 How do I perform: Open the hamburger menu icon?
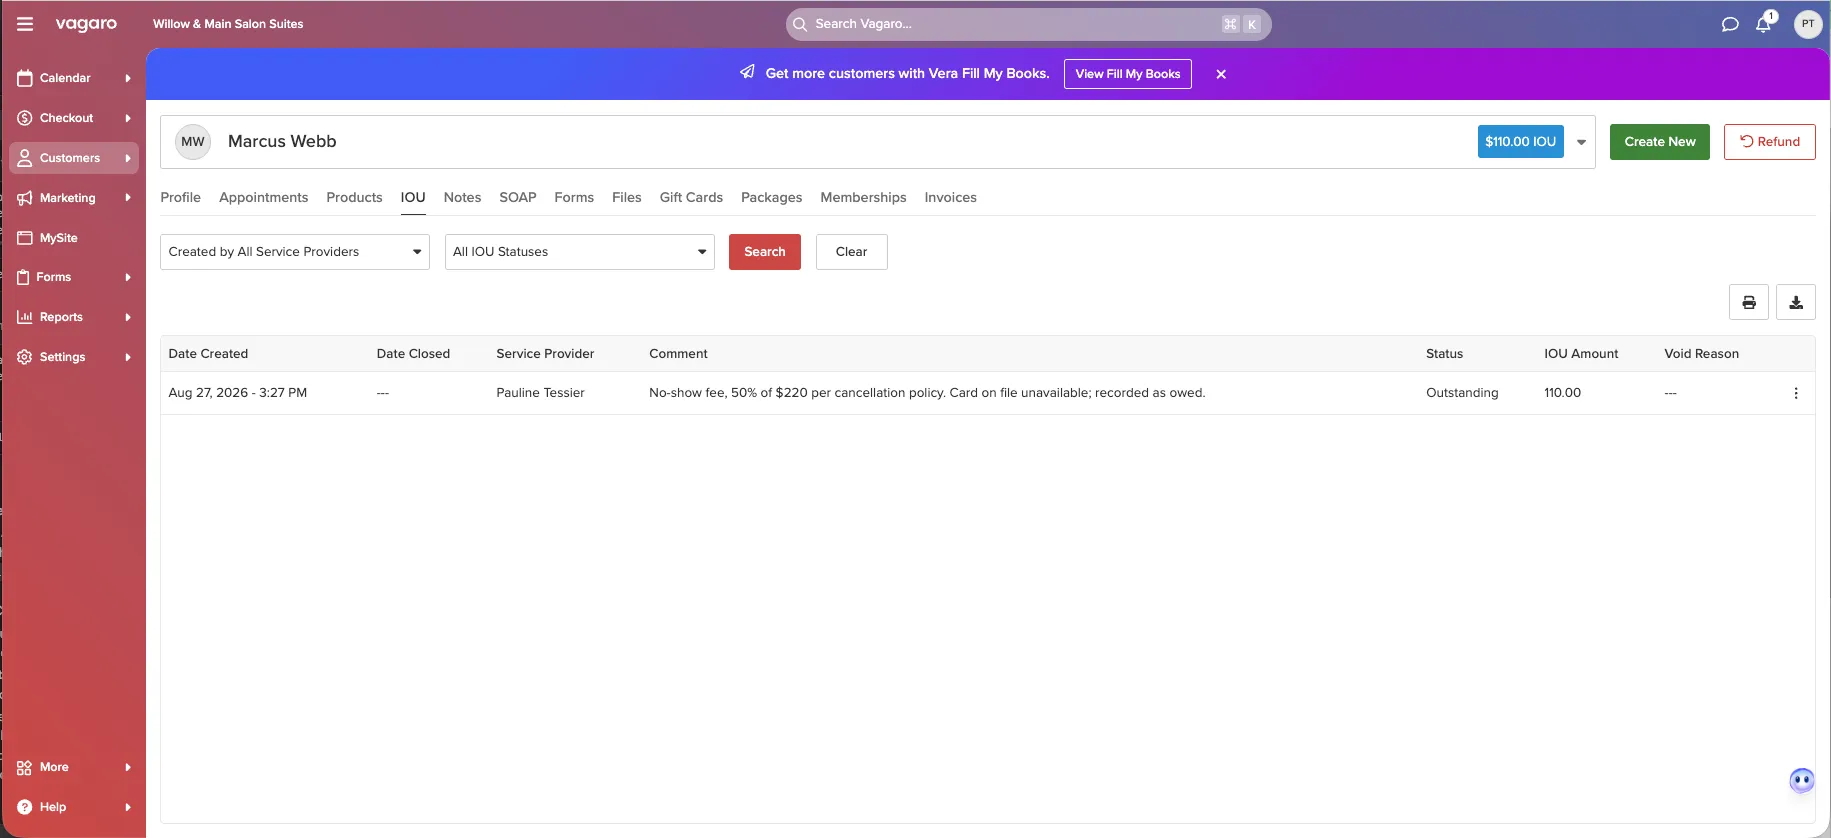[x=25, y=24]
